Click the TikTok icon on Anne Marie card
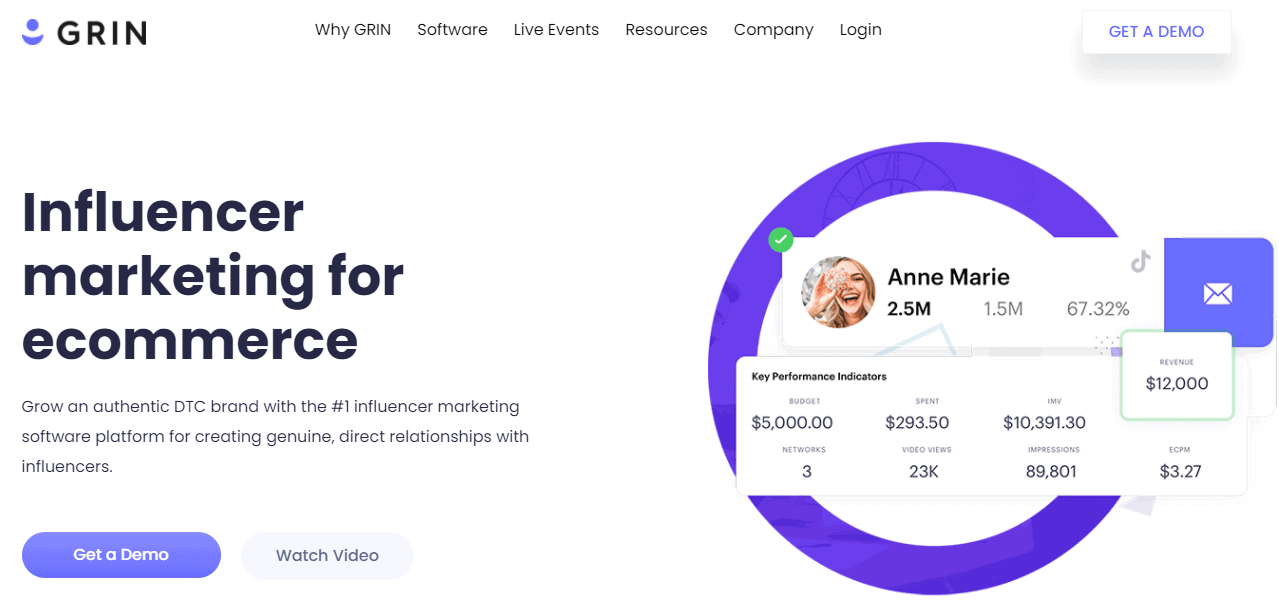This screenshot has height=604, width=1279. click(x=1140, y=262)
